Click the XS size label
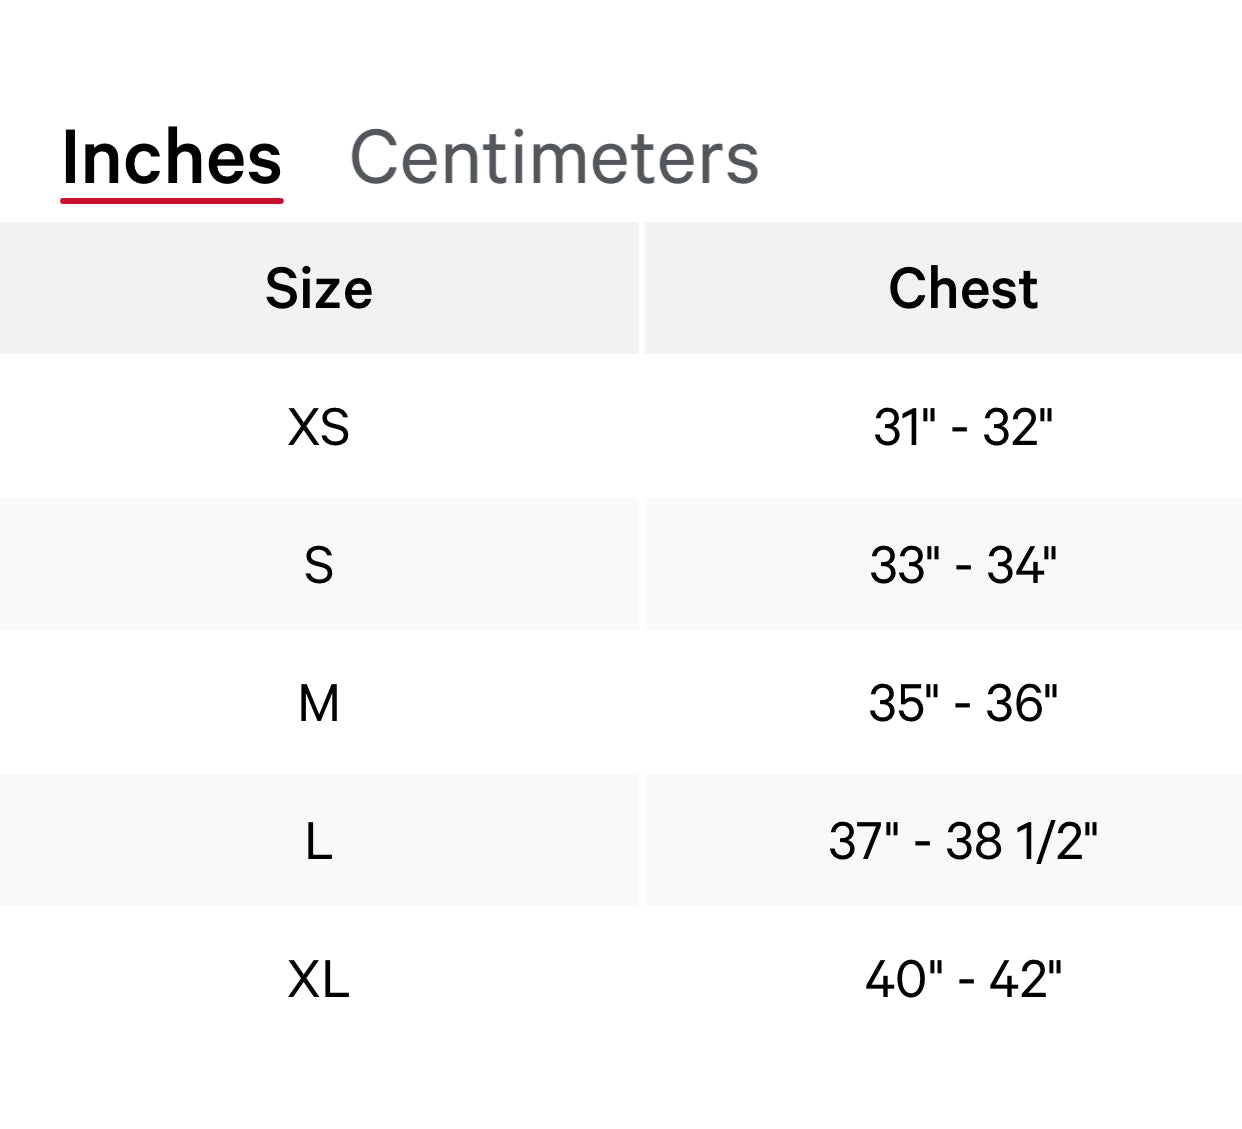1242x1129 pixels. [x=319, y=427]
